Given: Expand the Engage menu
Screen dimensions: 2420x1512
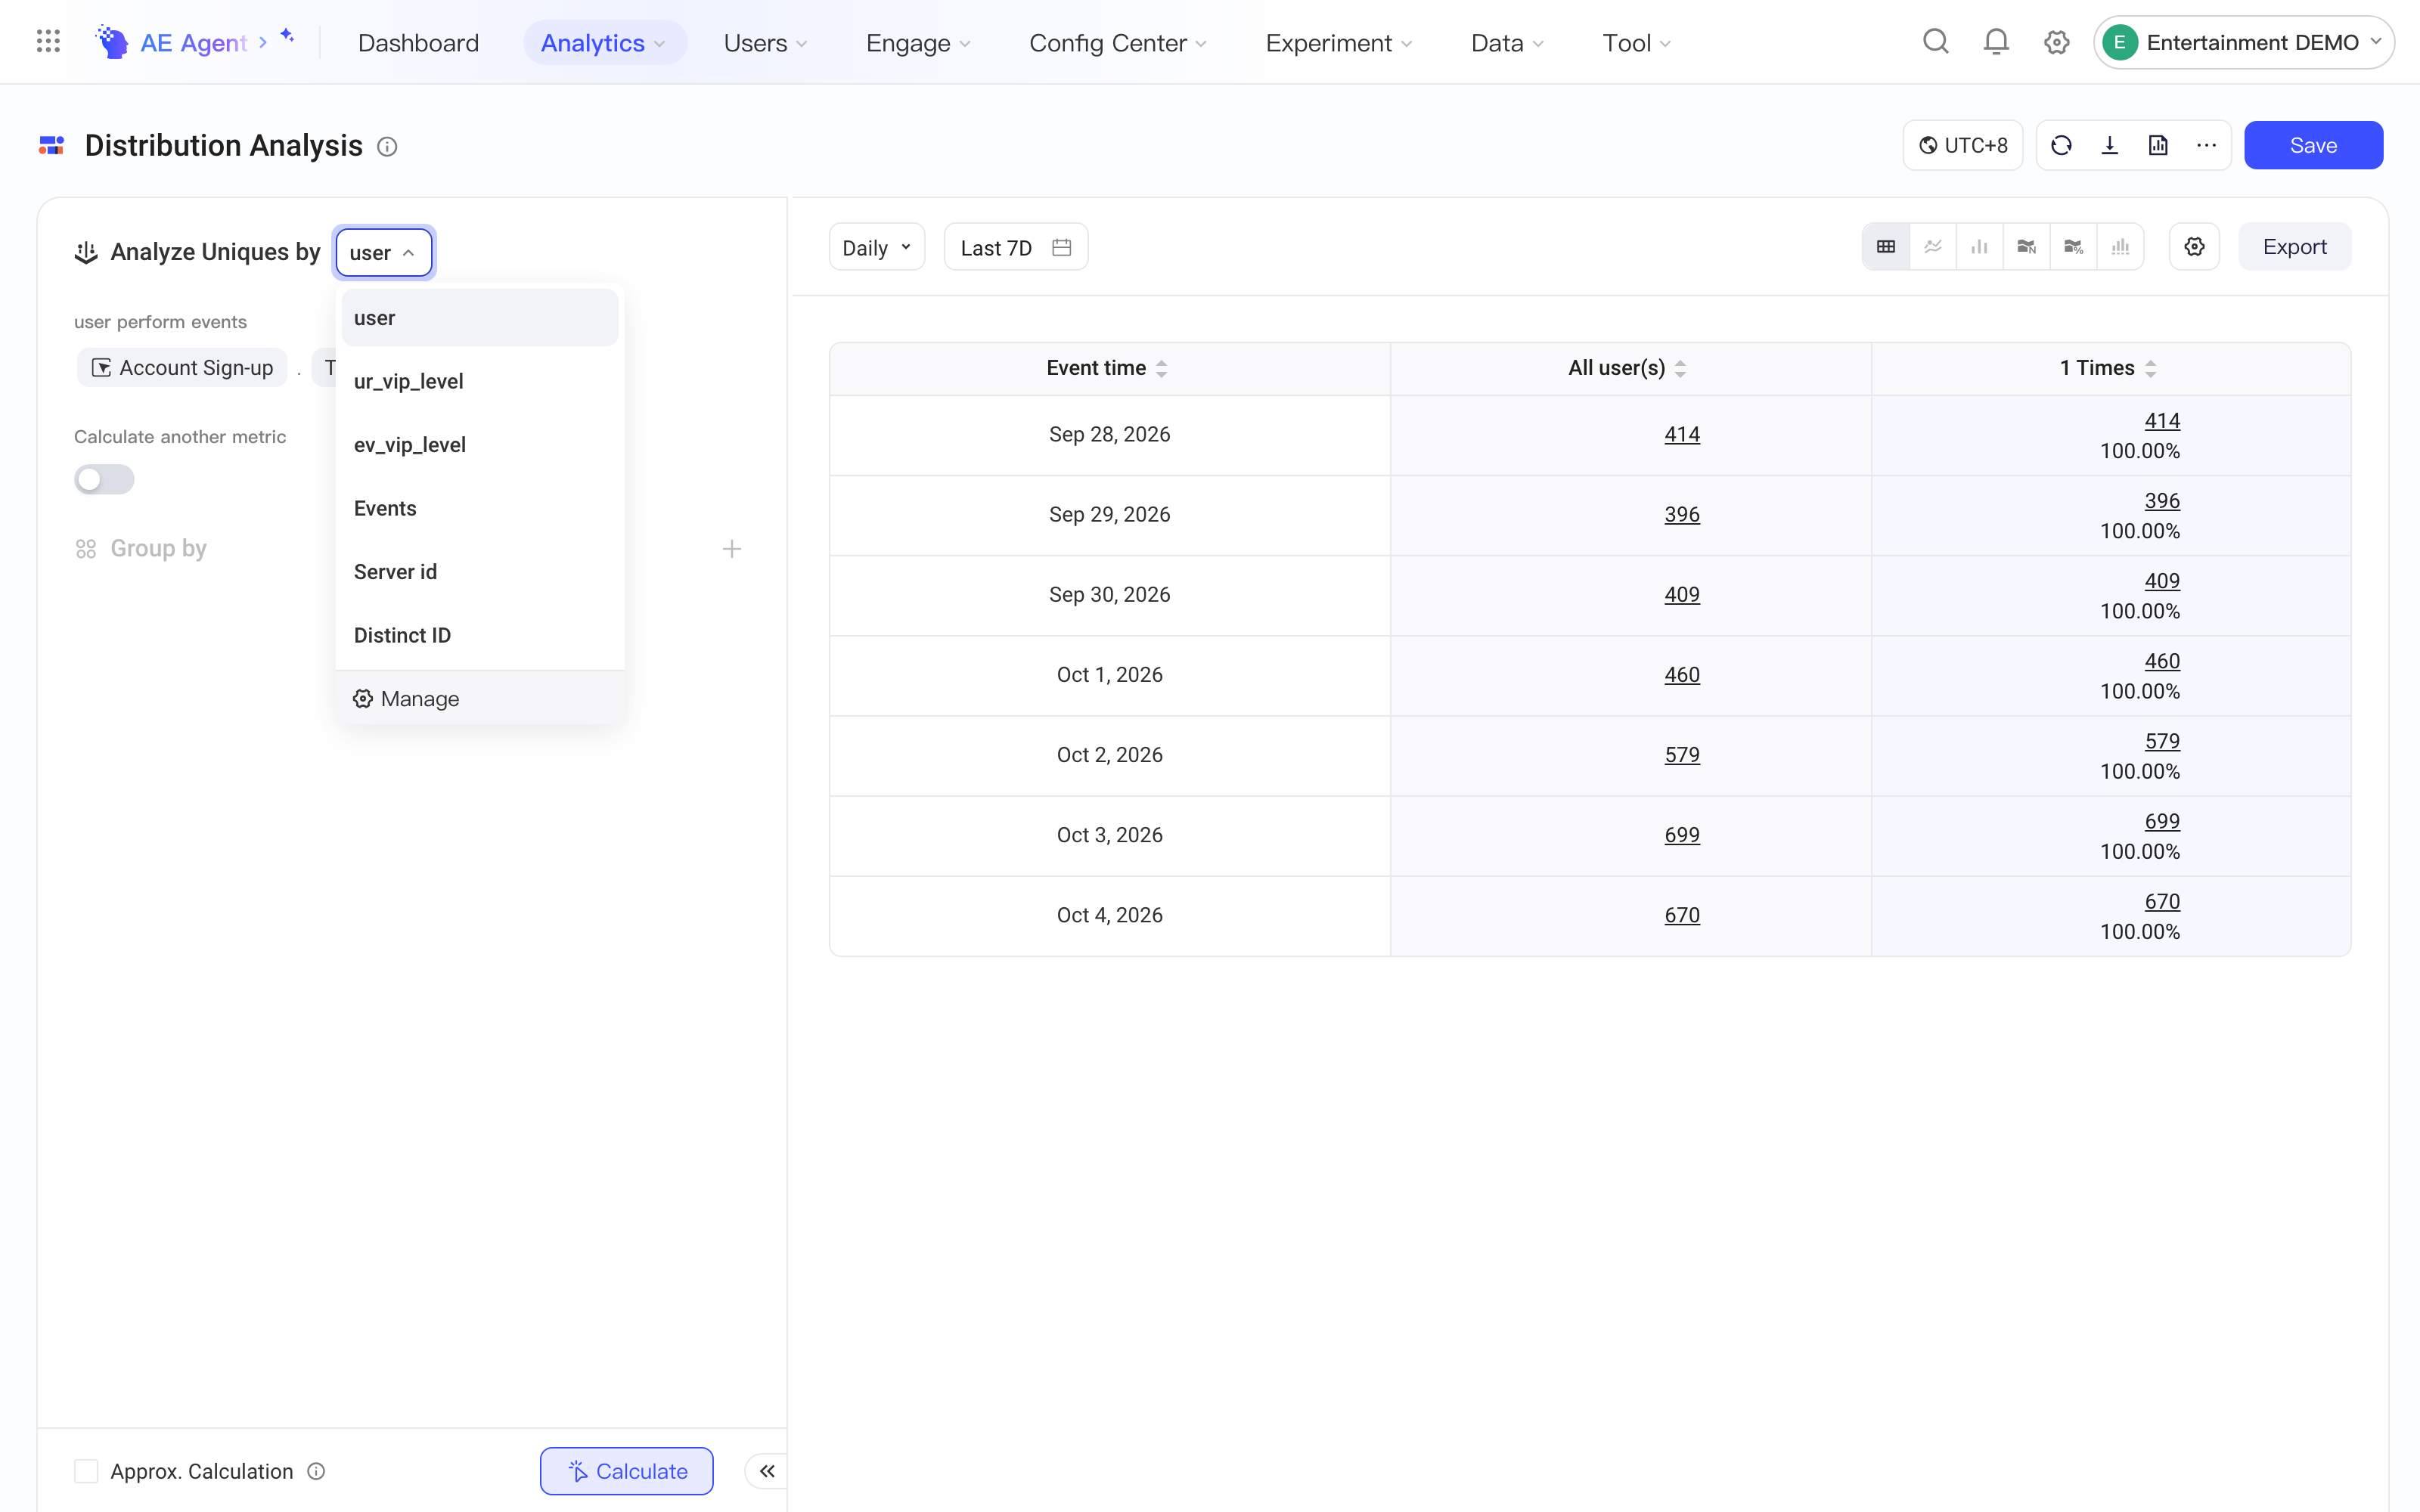Looking at the screenshot, I should [918, 43].
